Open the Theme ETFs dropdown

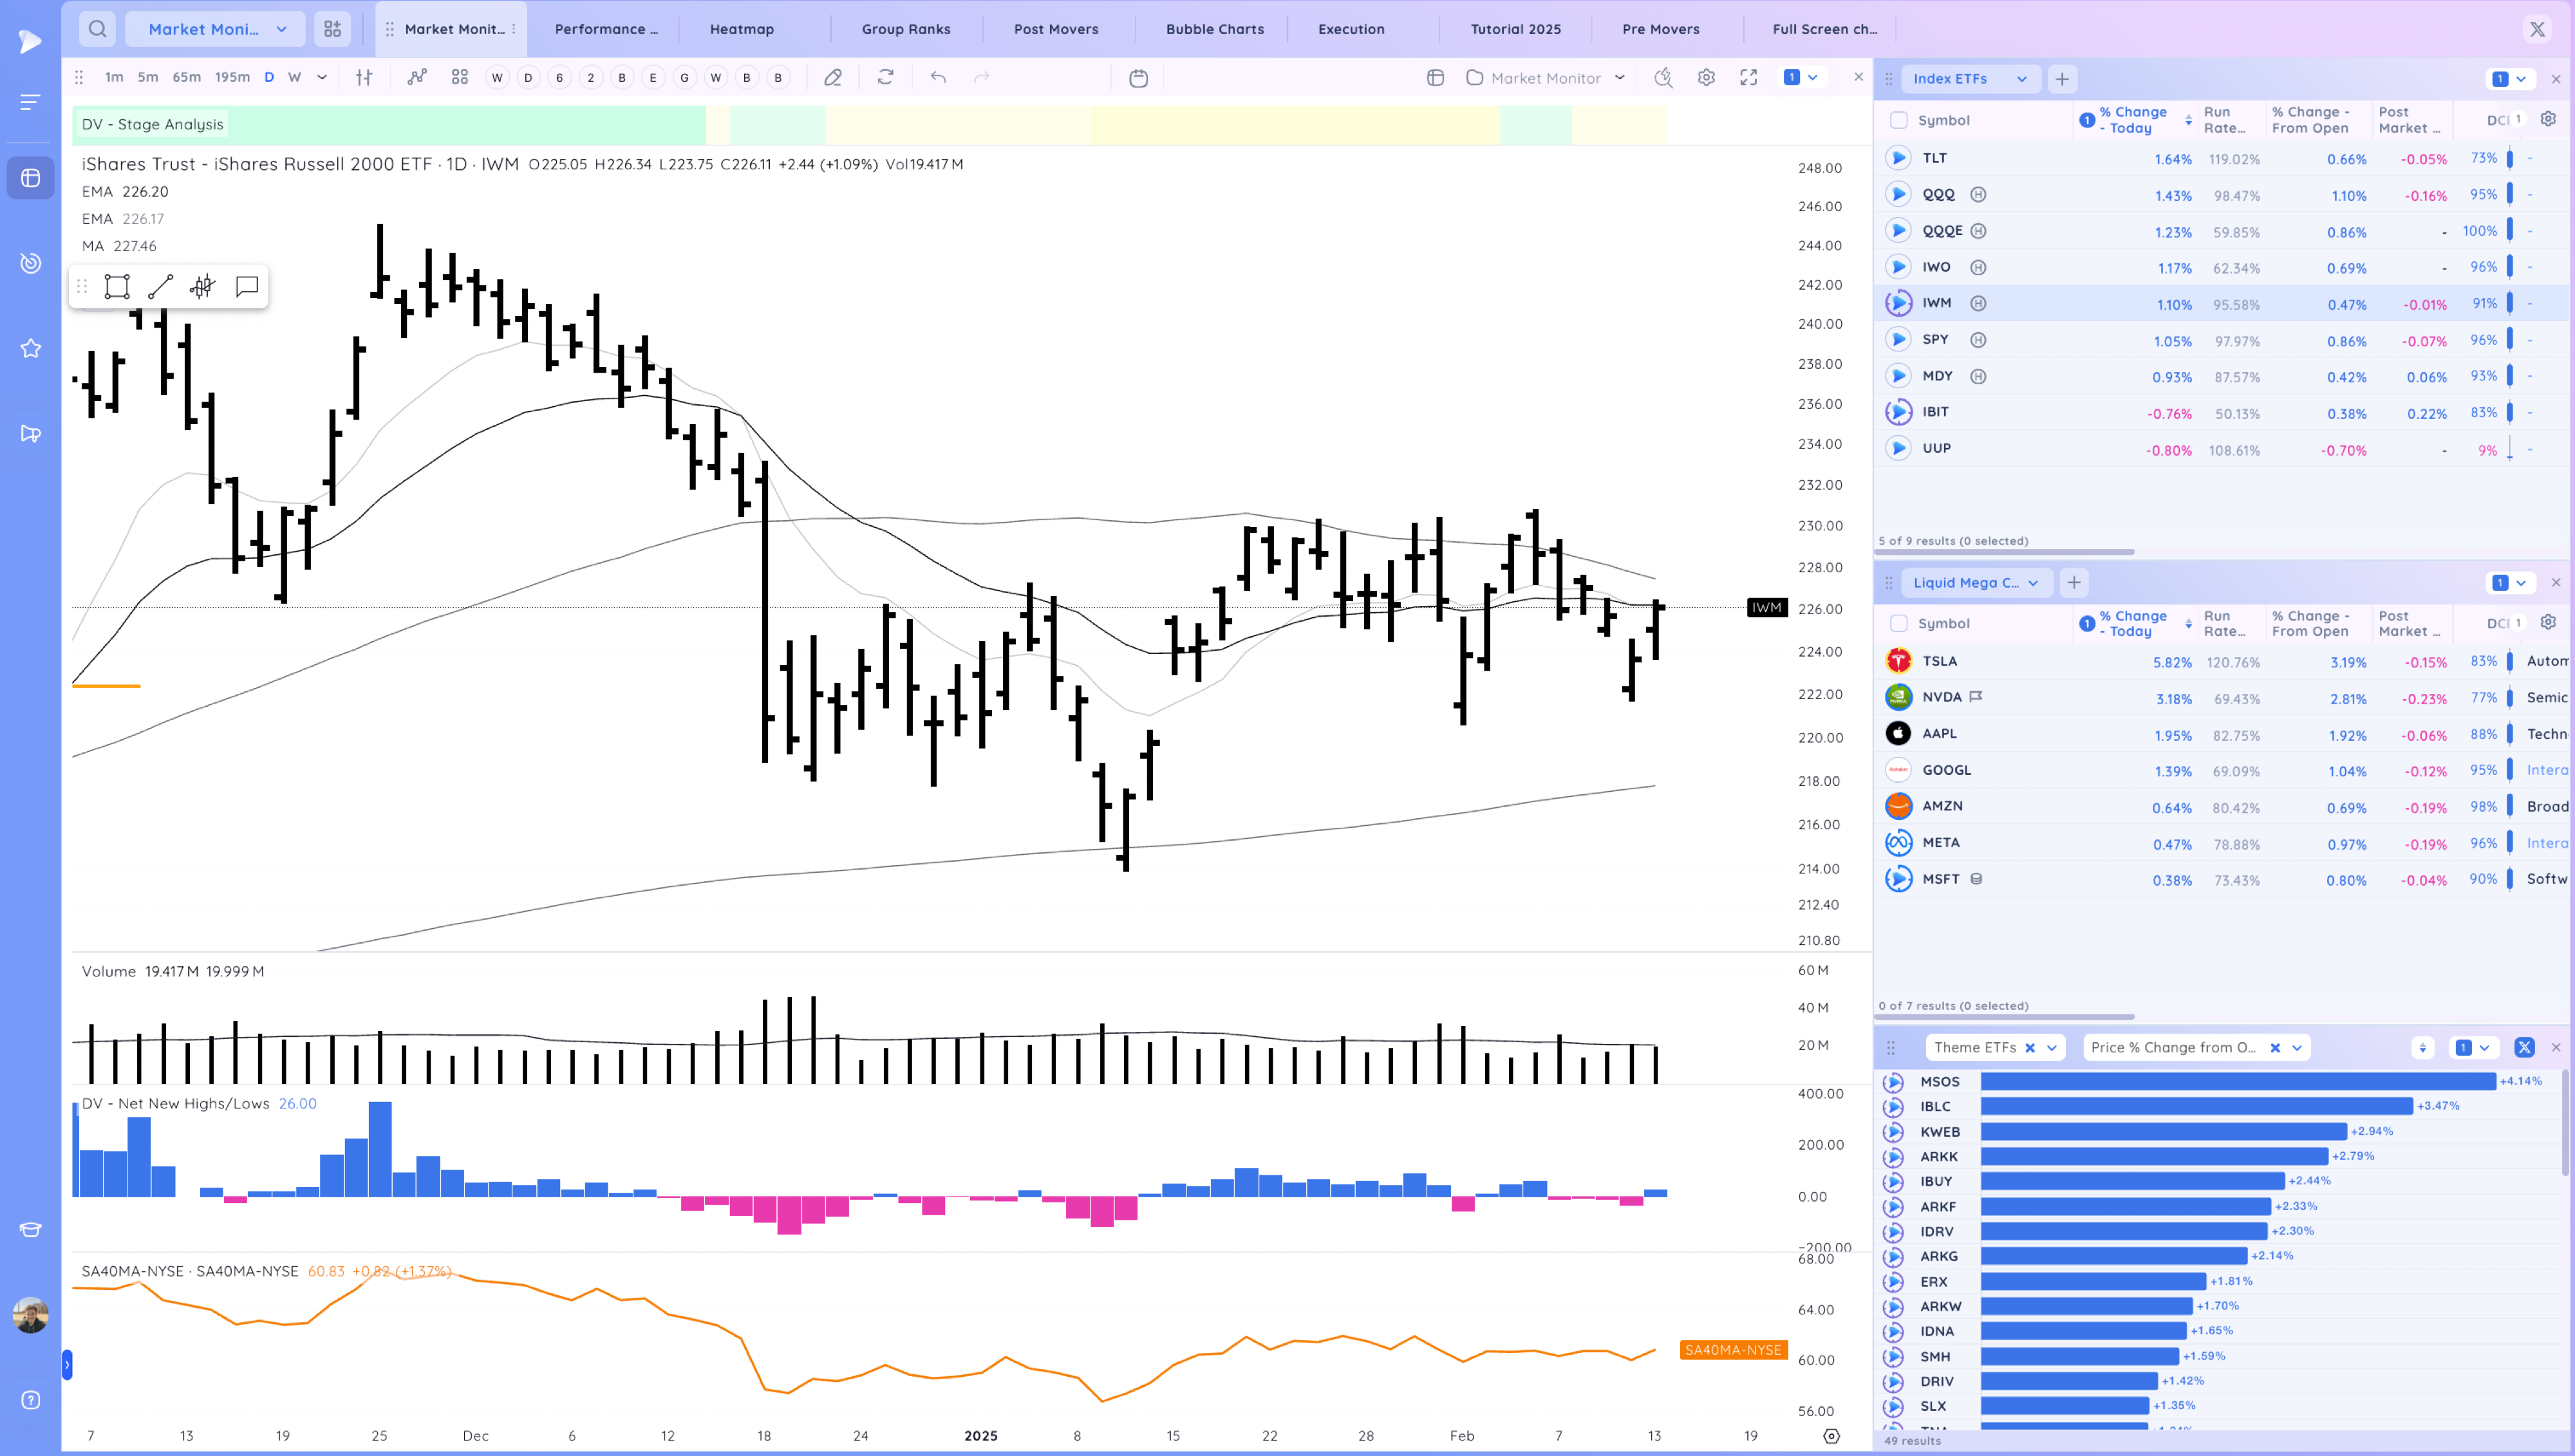tap(2051, 1047)
